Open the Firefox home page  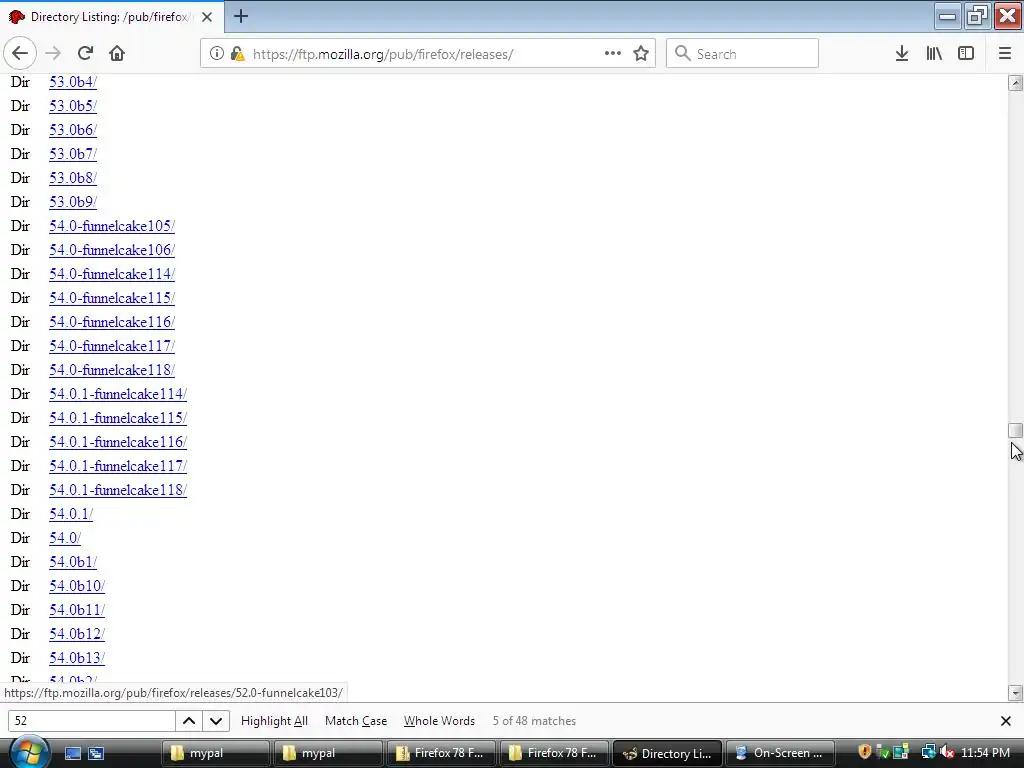pos(117,54)
